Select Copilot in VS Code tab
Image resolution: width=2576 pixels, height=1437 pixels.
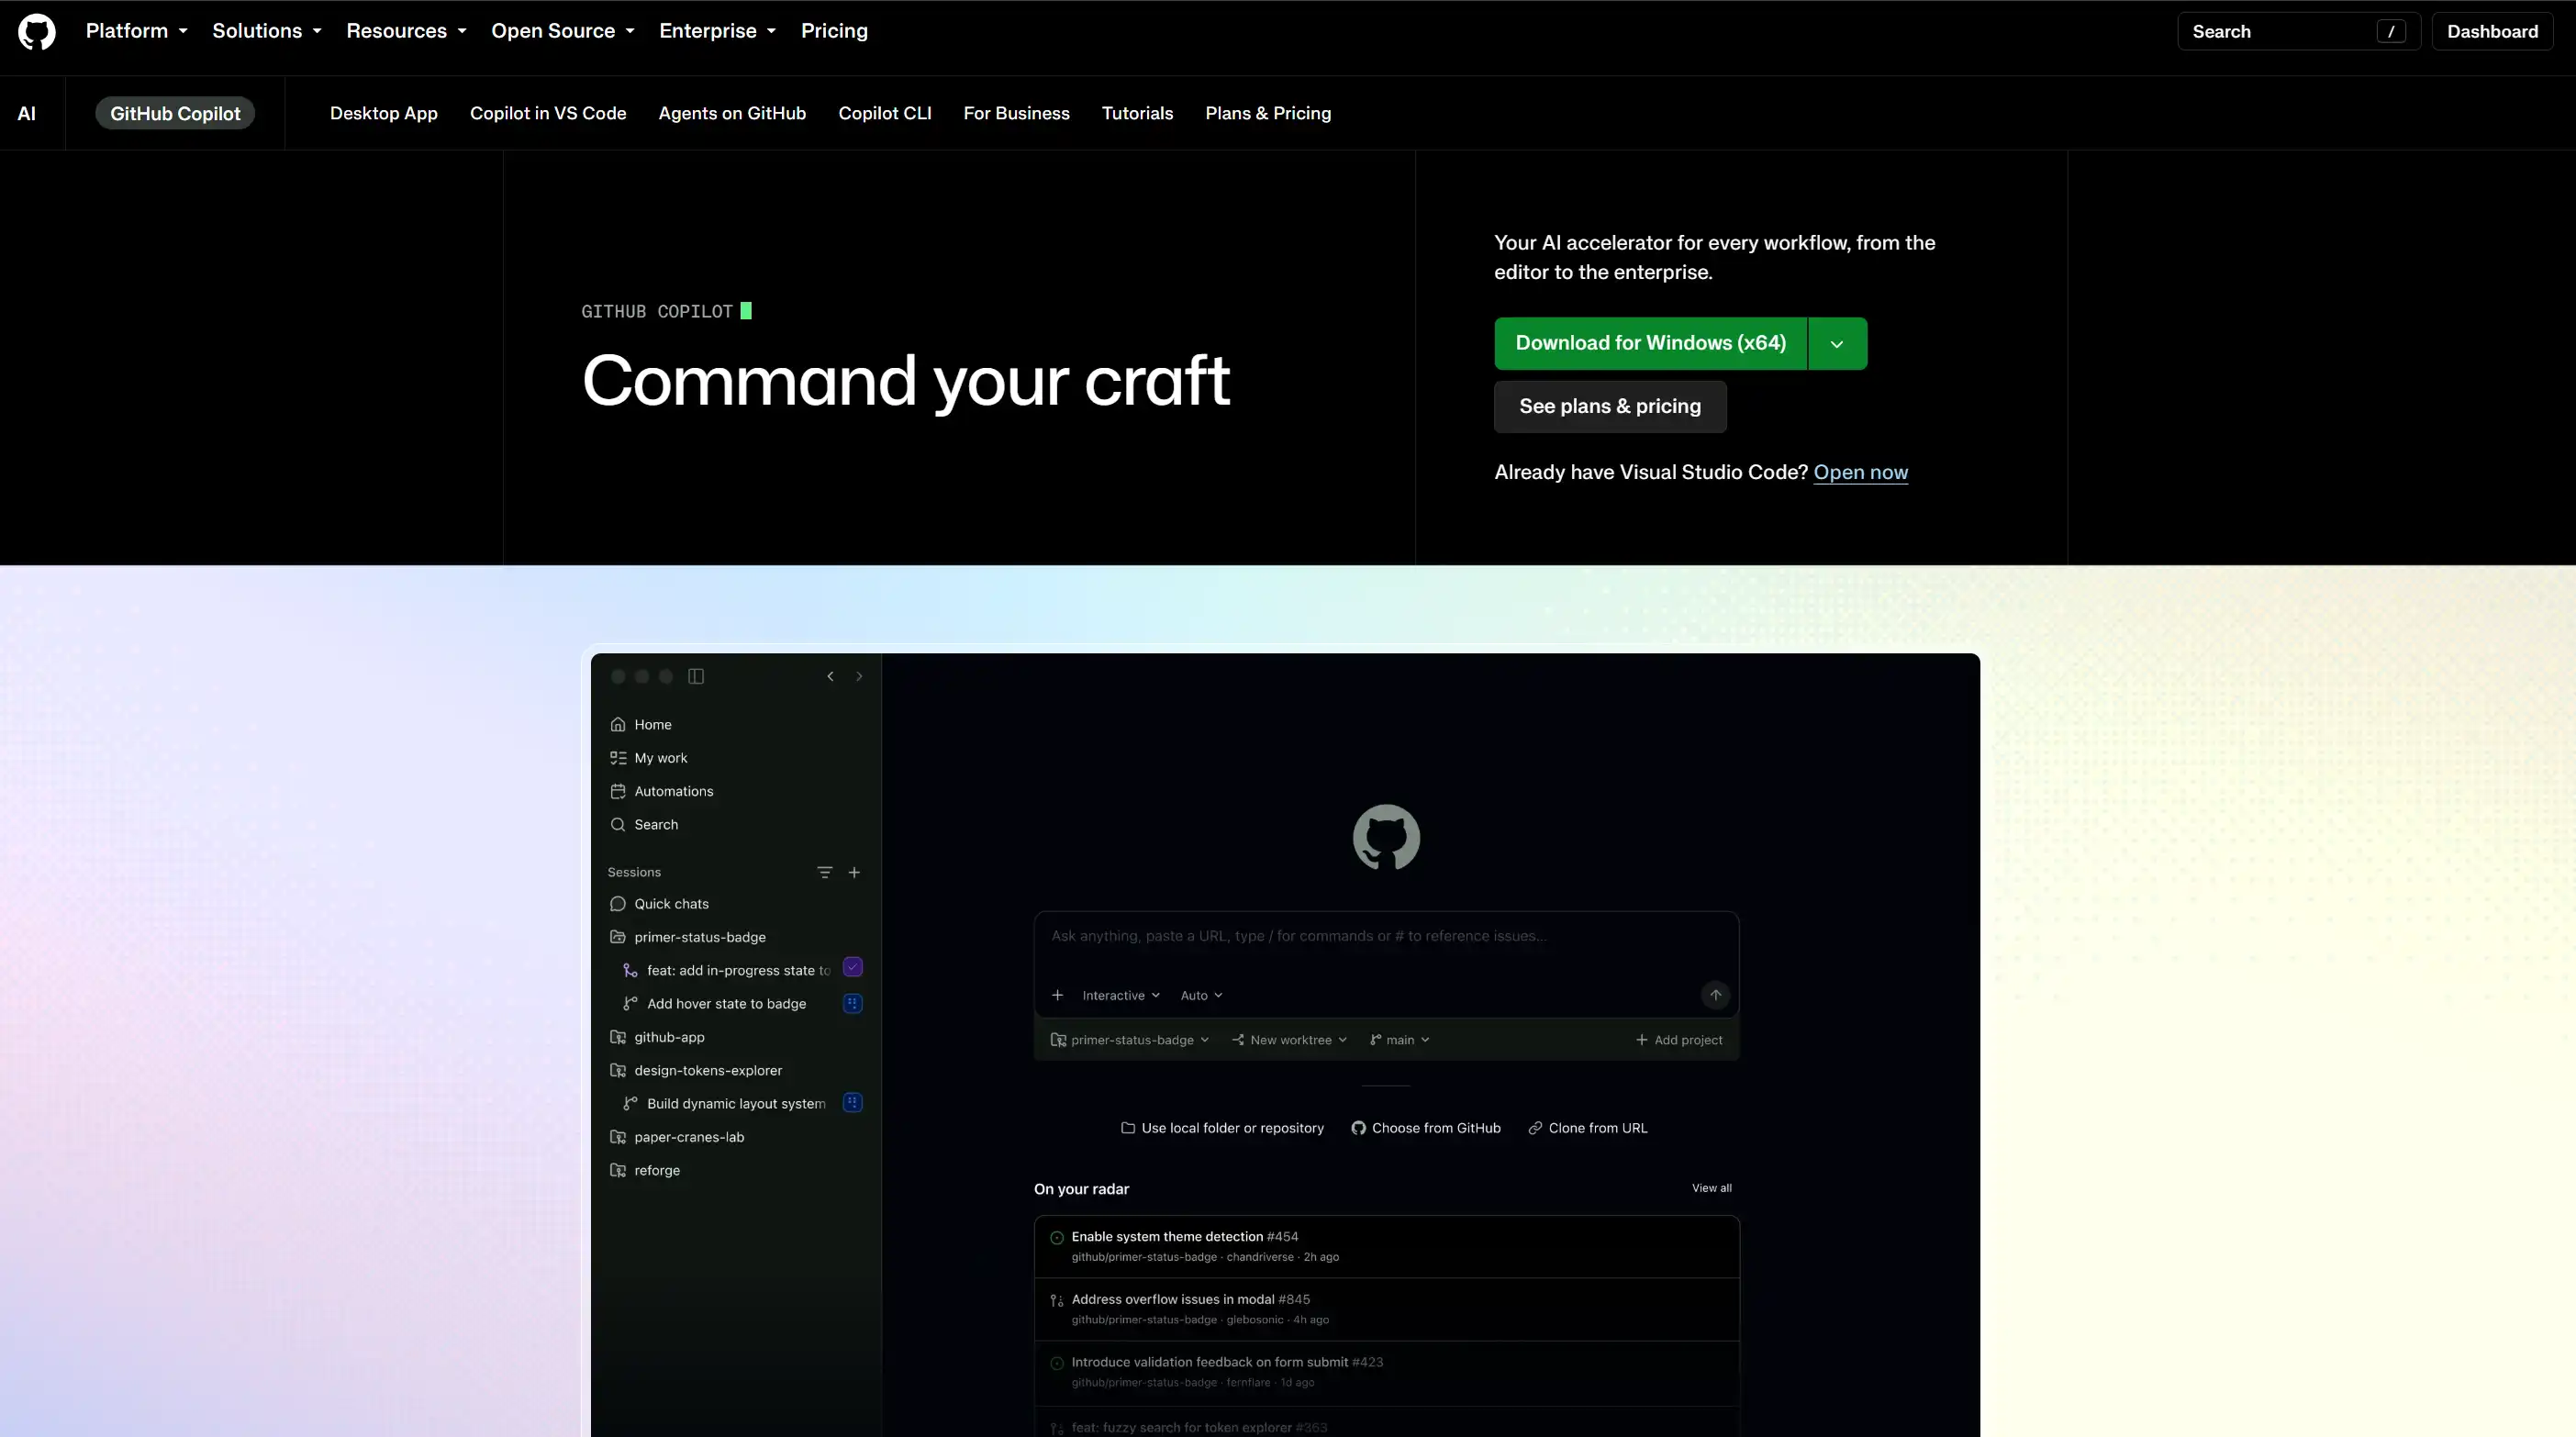(548, 113)
